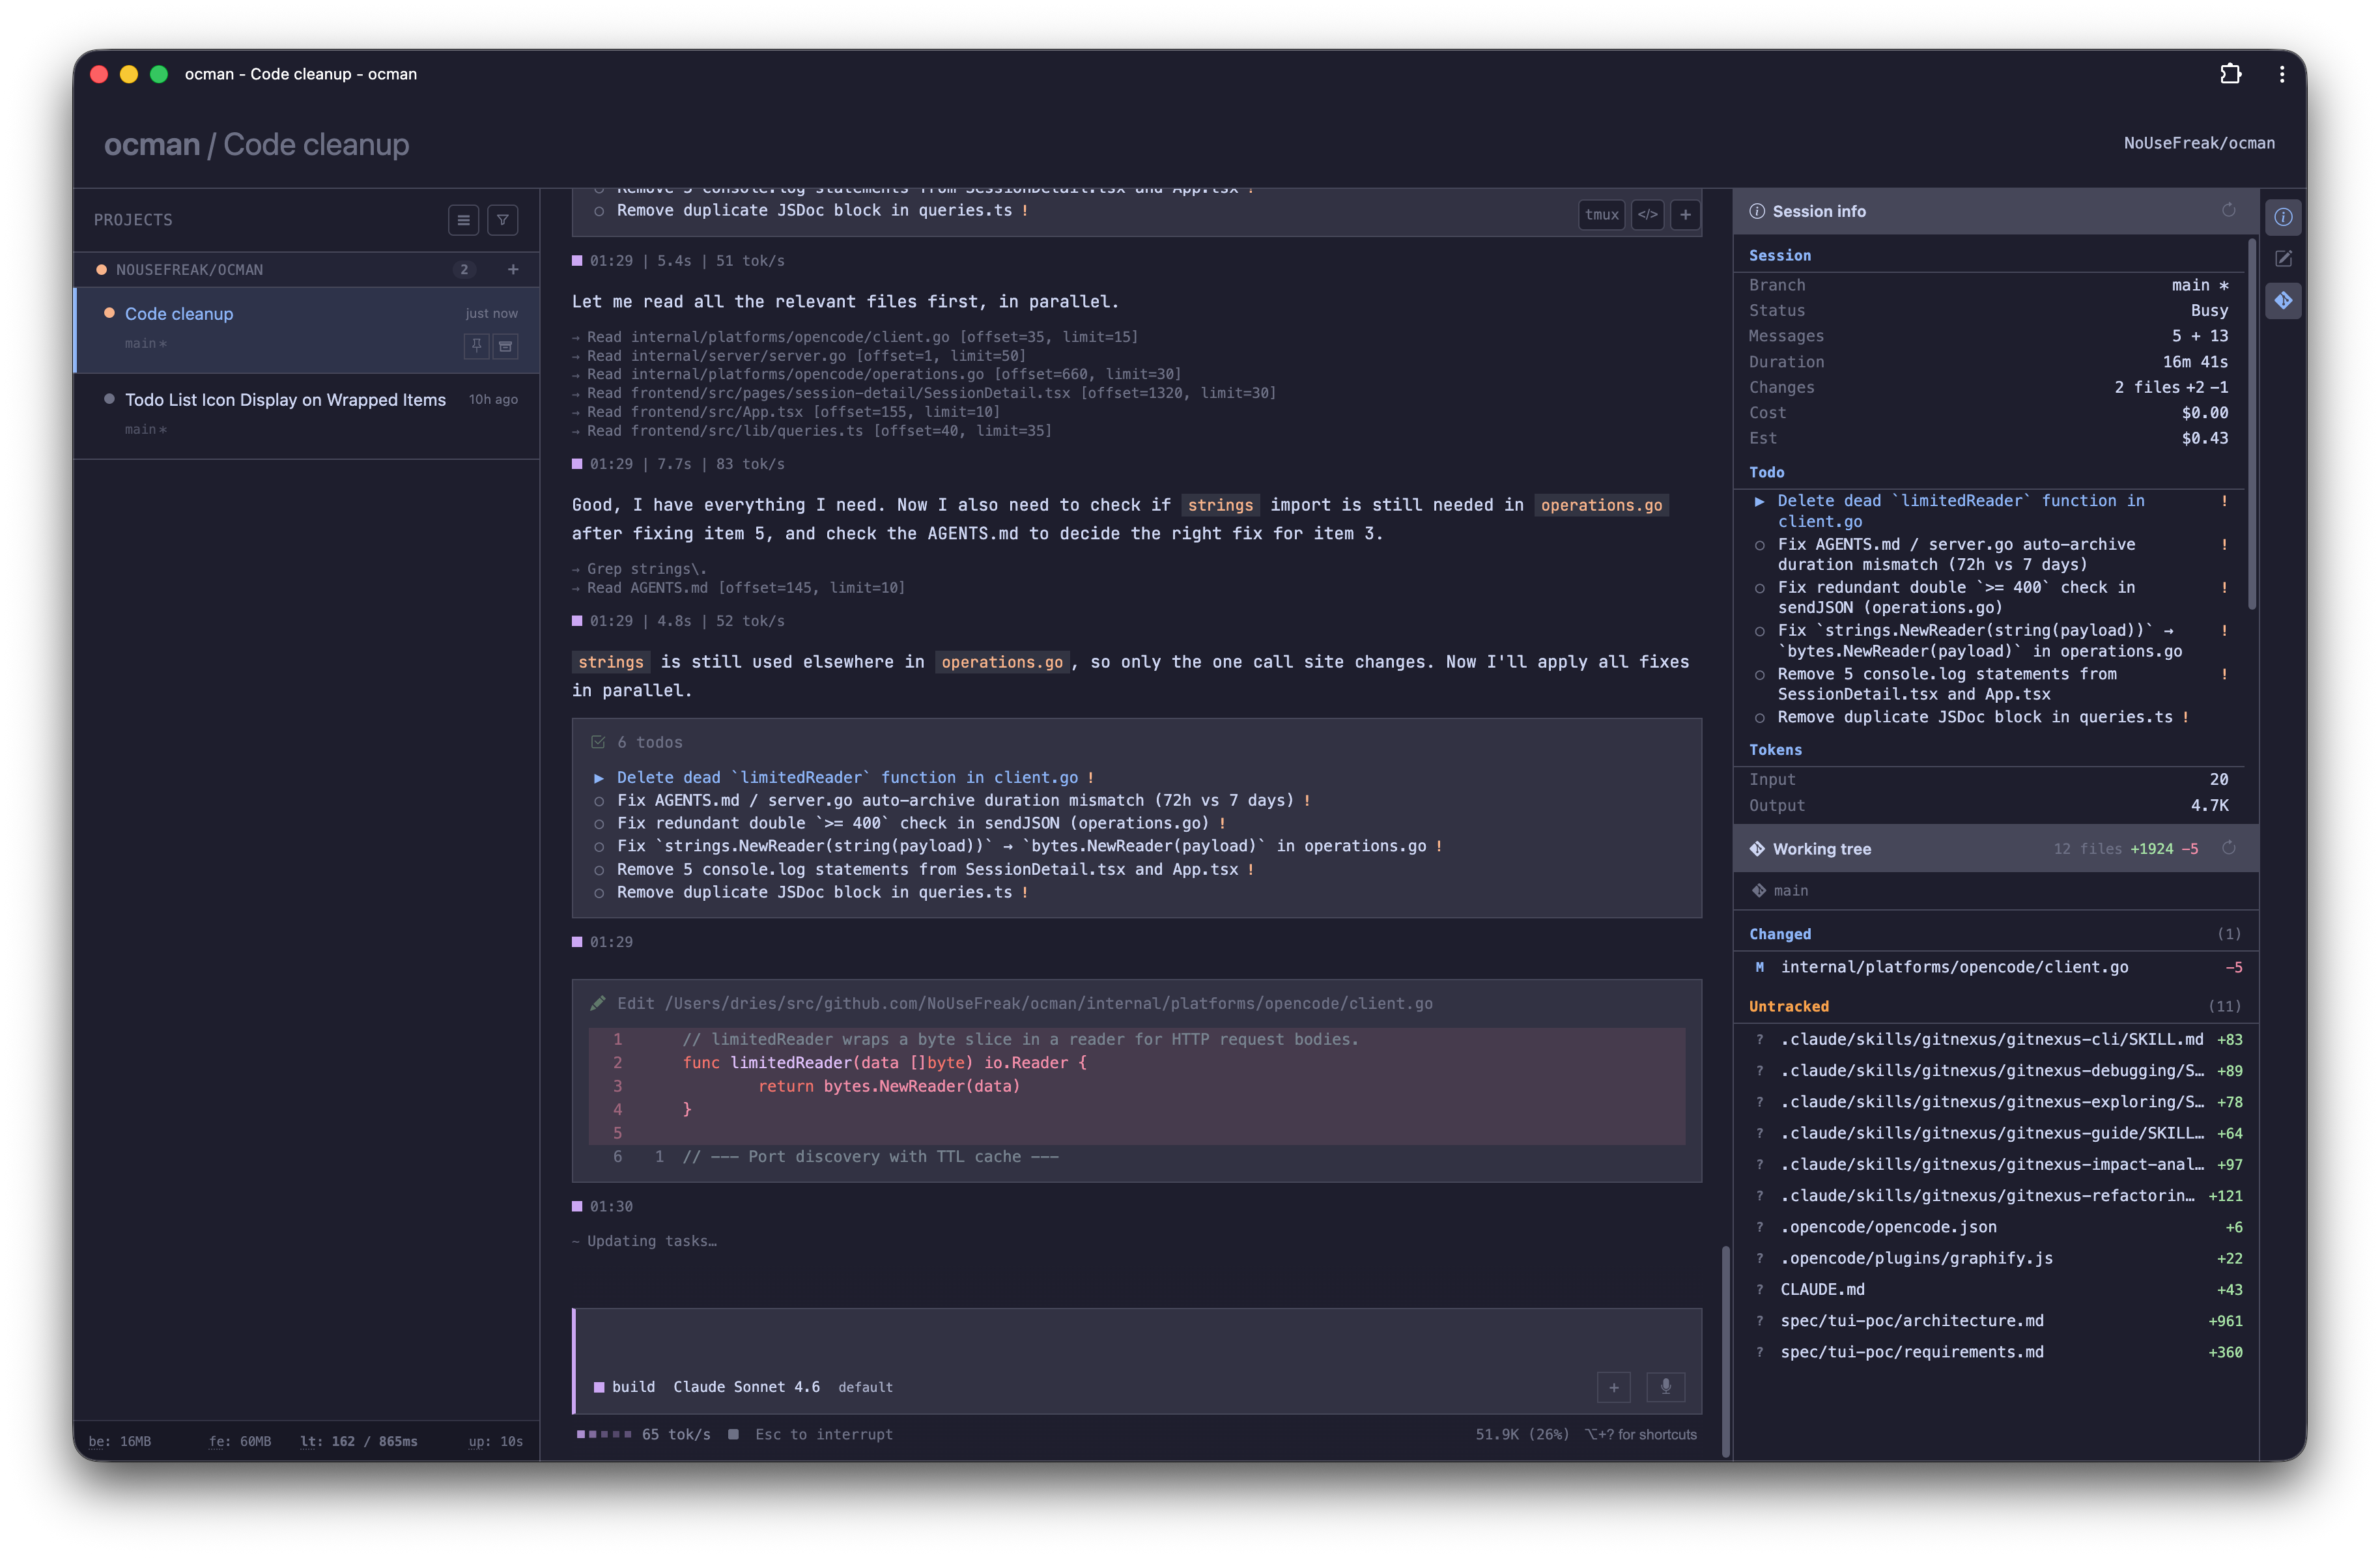Click the M status marker for client.go
Viewport: 2380px width, 1558px height.
point(1760,967)
